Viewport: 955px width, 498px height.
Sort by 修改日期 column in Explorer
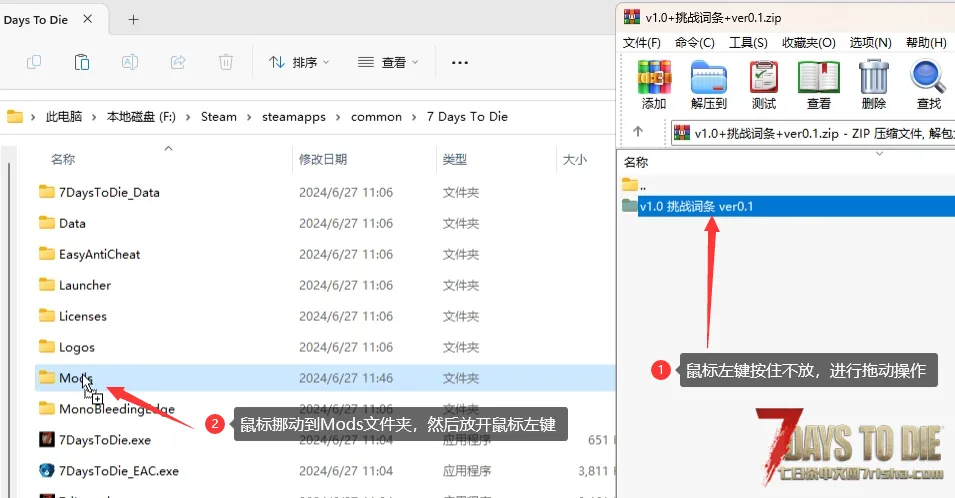323,160
